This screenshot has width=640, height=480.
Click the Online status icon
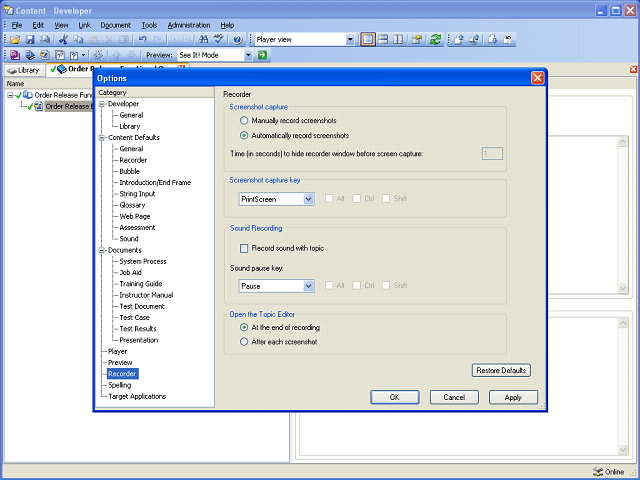pyautogui.click(x=598, y=472)
